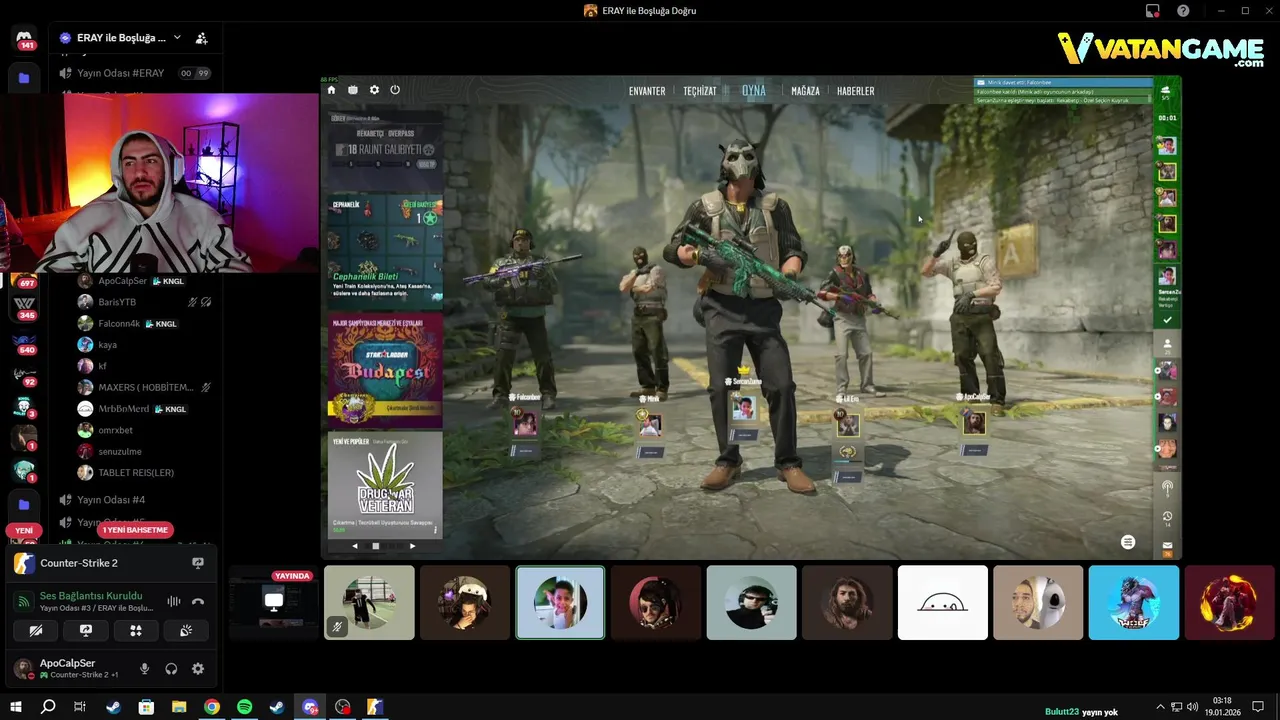
Task: Go to next store carousel item
Action: tap(413, 546)
